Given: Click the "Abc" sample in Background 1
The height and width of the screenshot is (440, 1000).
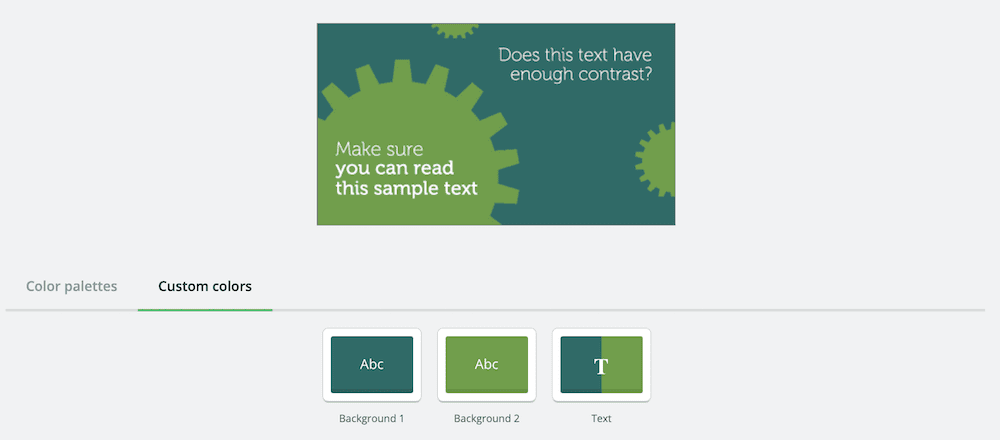Looking at the screenshot, I should 372,365.
